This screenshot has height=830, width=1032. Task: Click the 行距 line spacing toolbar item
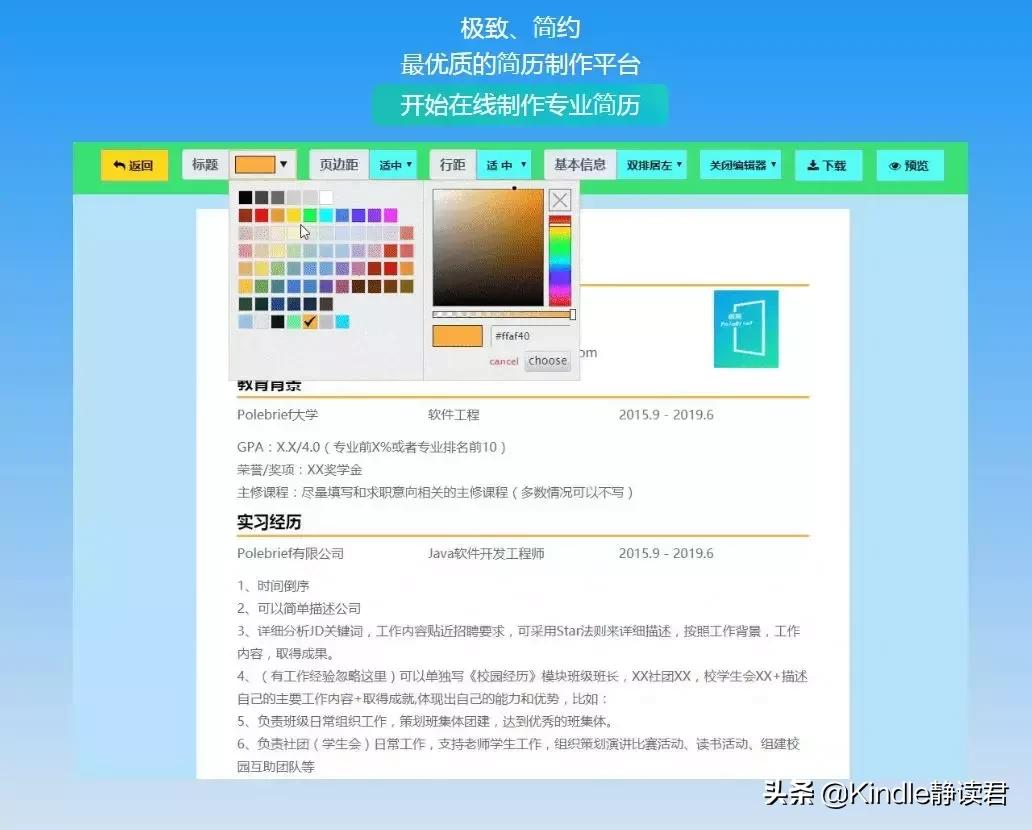[x=452, y=164]
